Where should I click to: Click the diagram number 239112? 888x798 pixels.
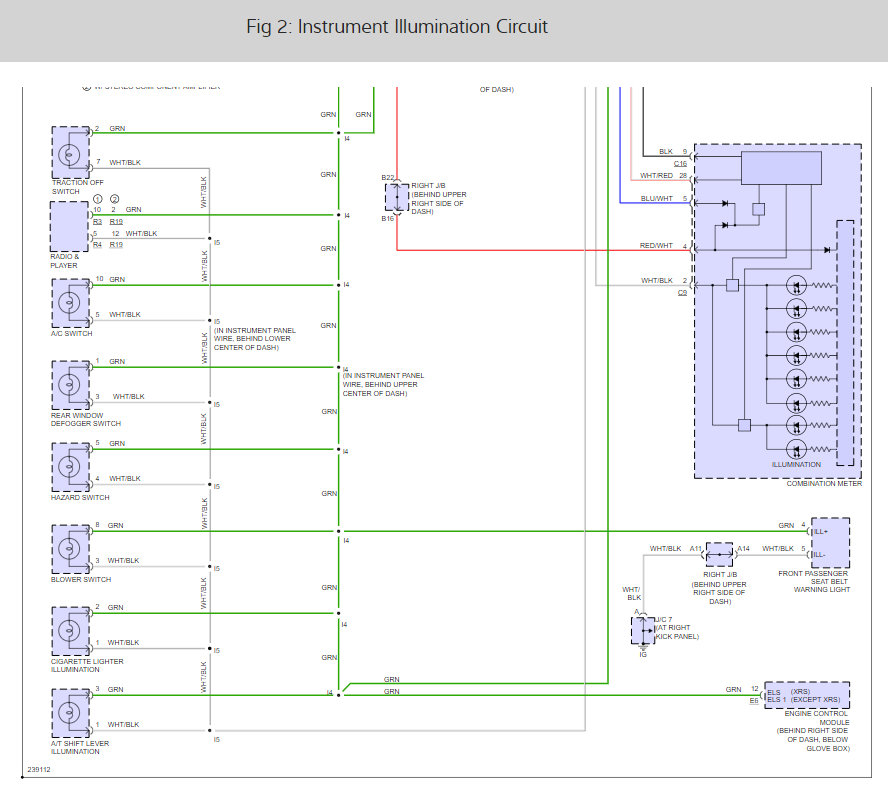39,769
